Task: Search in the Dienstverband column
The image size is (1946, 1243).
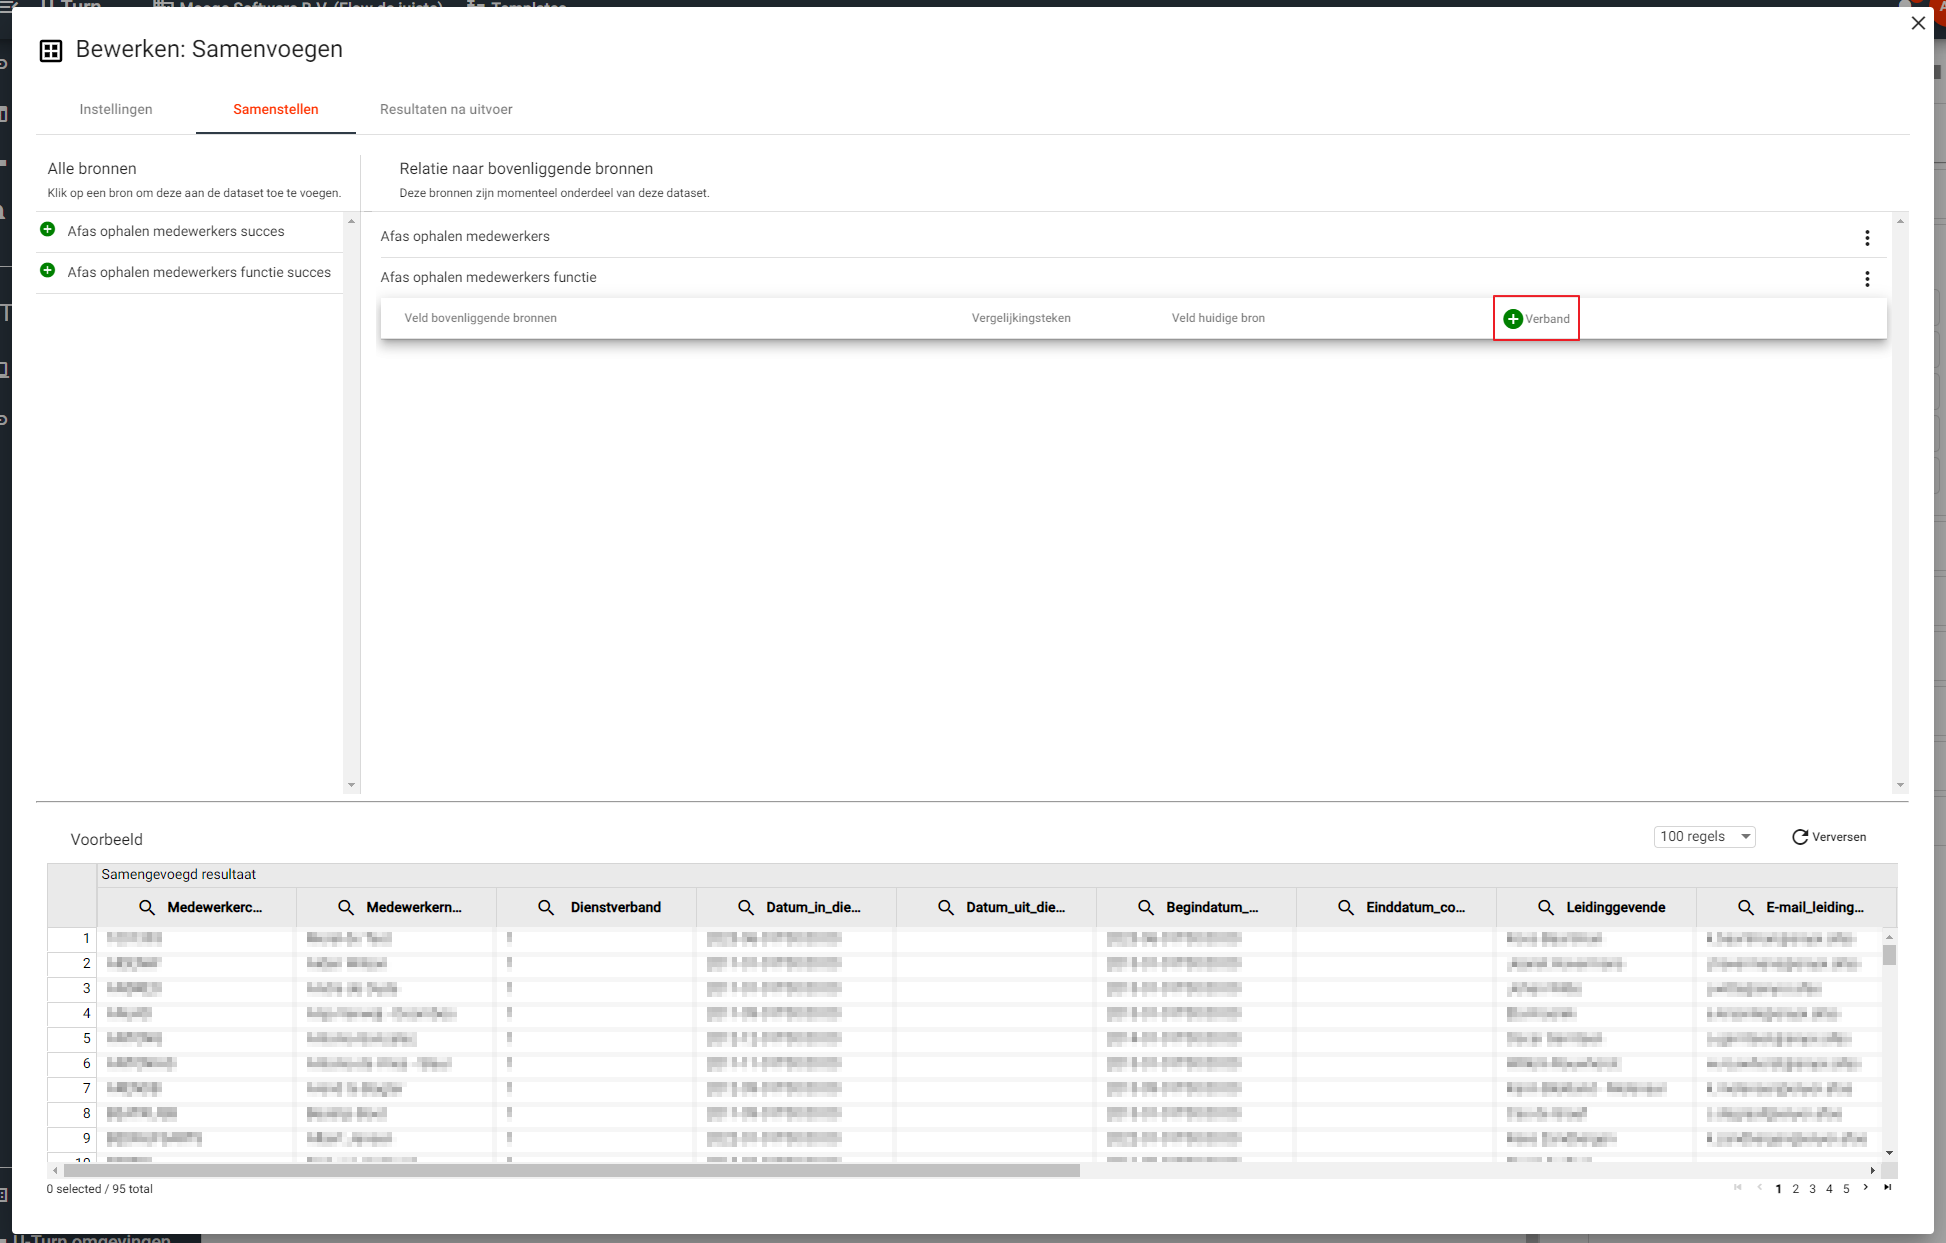Action: point(546,907)
